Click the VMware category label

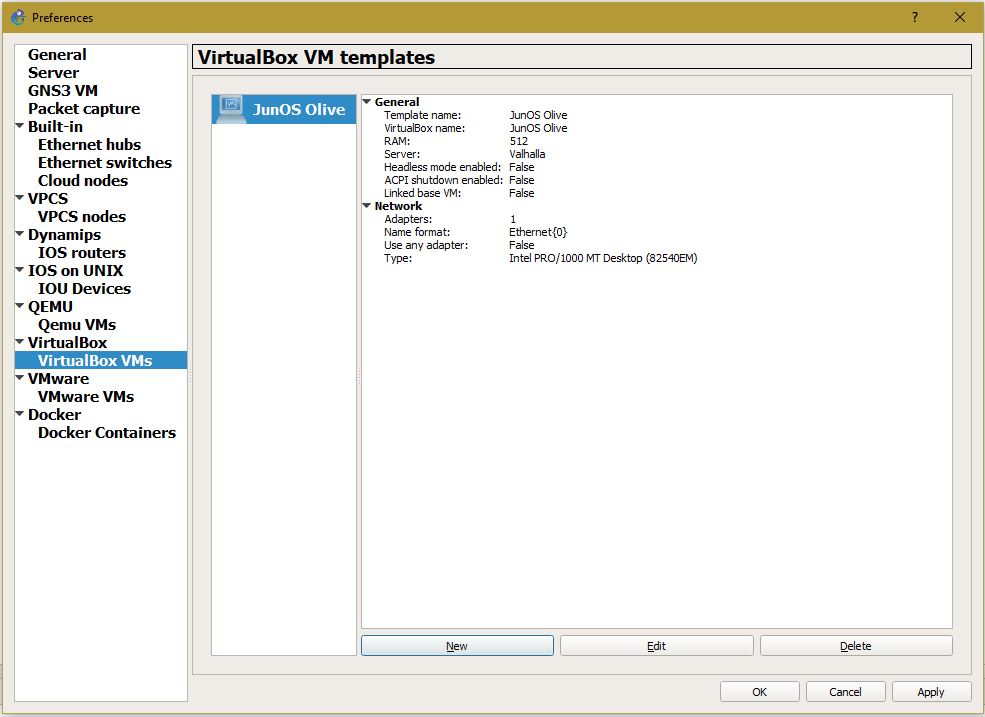(58, 379)
